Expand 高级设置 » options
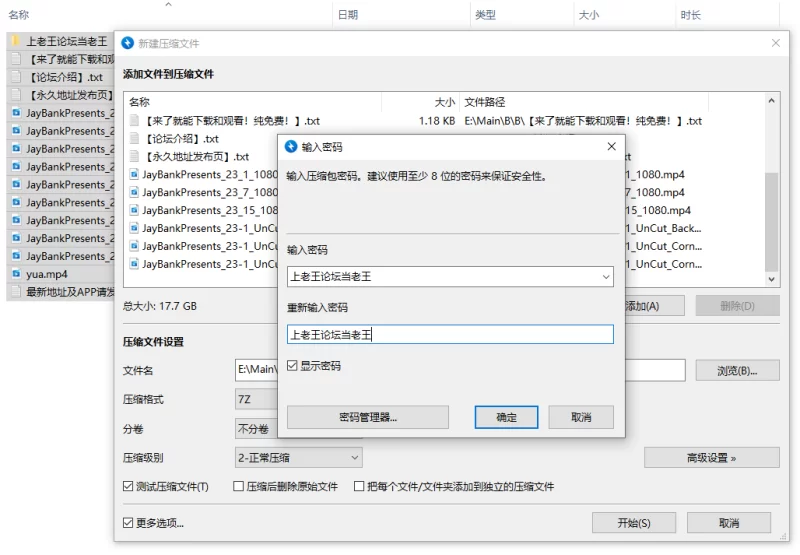Image resolution: width=800 pixels, height=555 pixels. click(712, 458)
